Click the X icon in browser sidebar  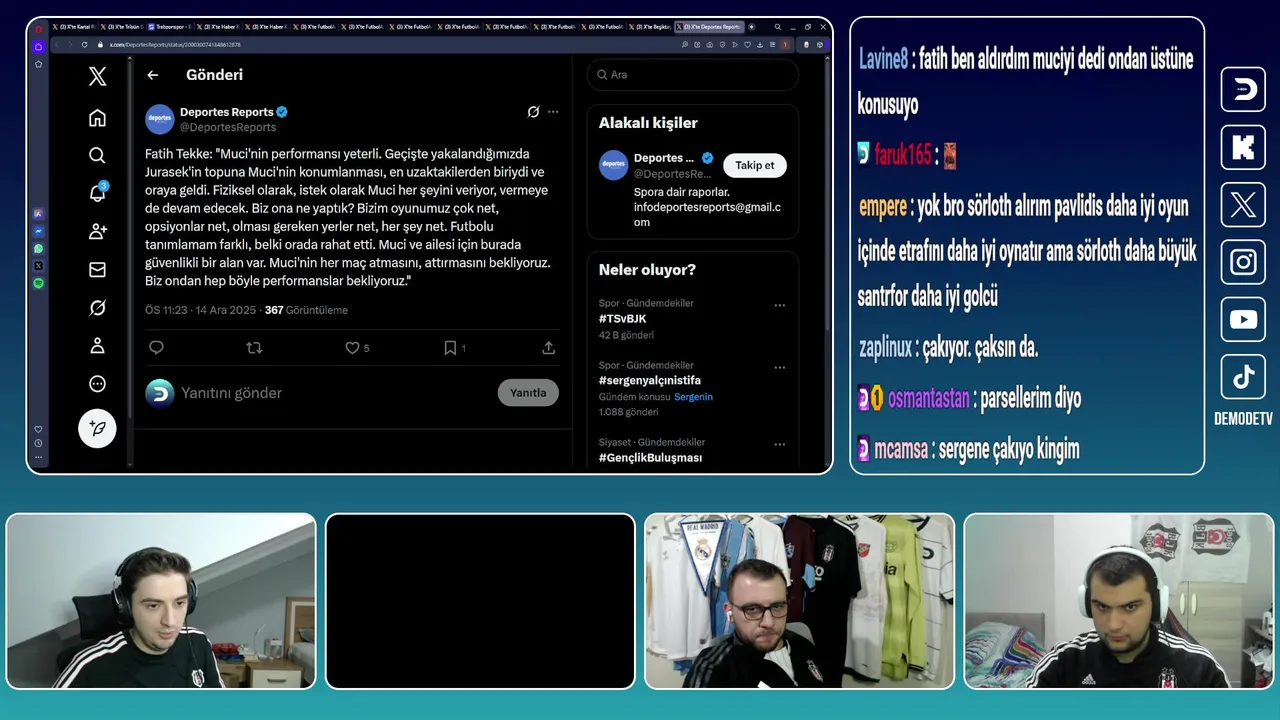point(38,266)
